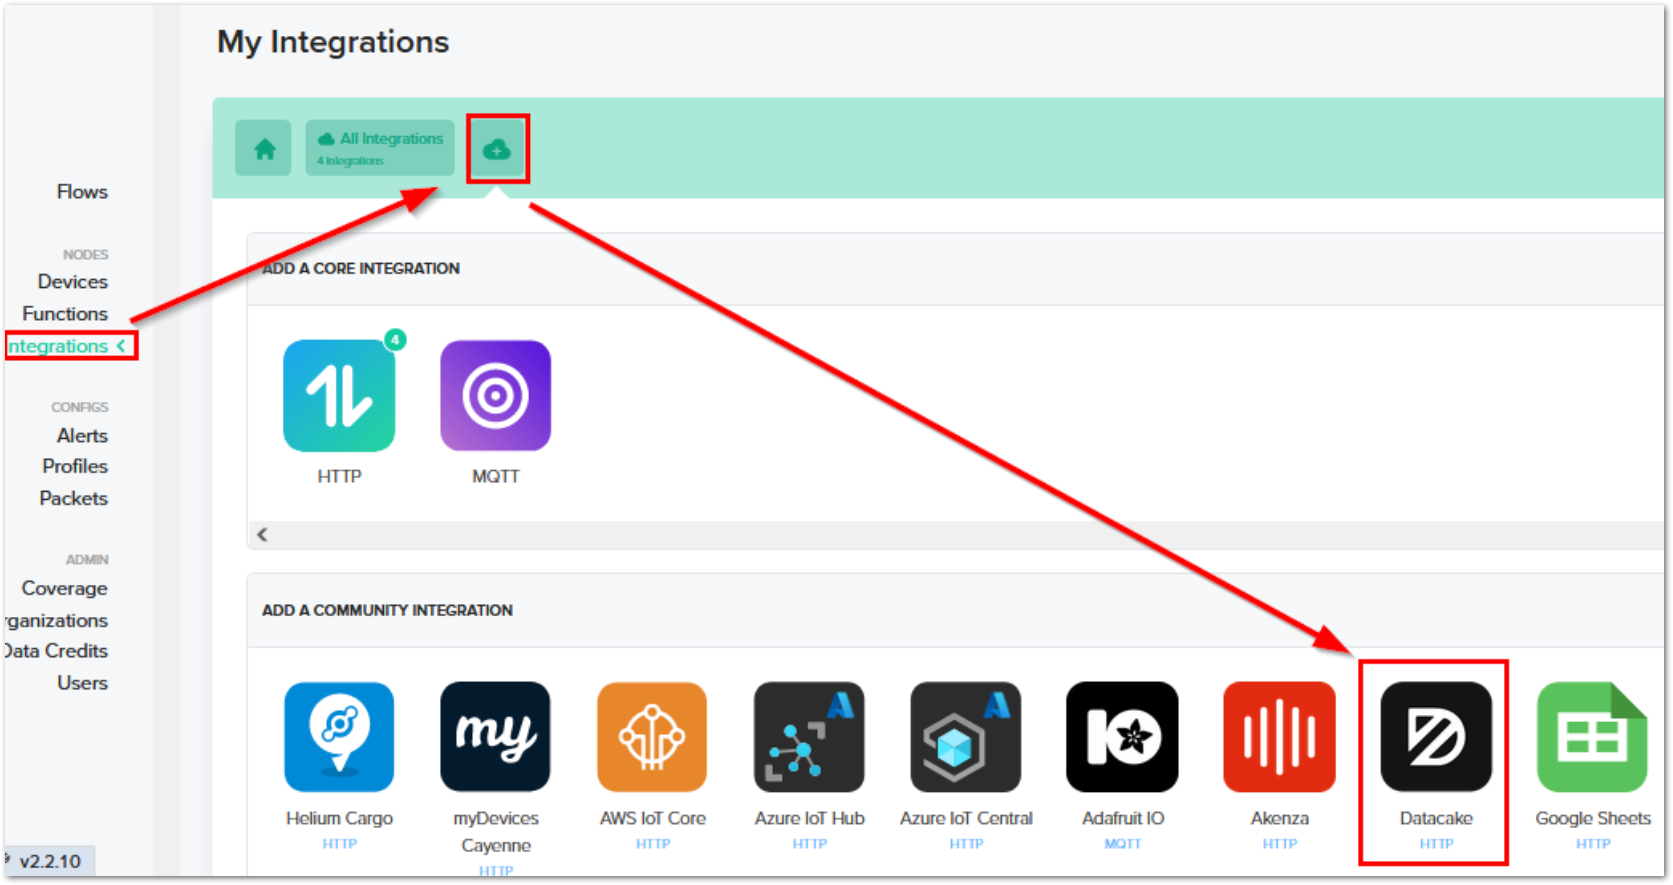Go to Functions in the sidebar
Image resolution: width=1673 pixels, height=885 pixels.
pyautogui.click(x=65, y=314)
